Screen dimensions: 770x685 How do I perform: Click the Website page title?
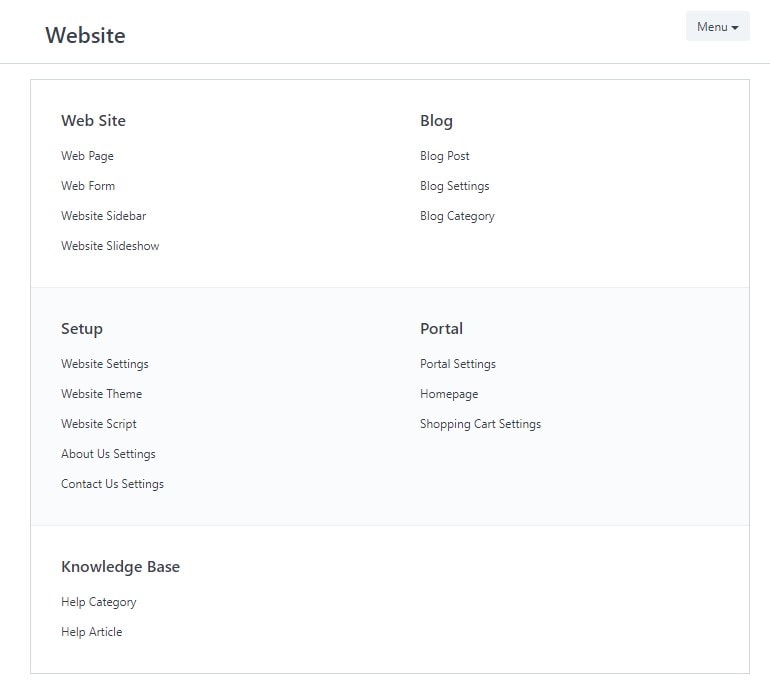tap(85, 35)
